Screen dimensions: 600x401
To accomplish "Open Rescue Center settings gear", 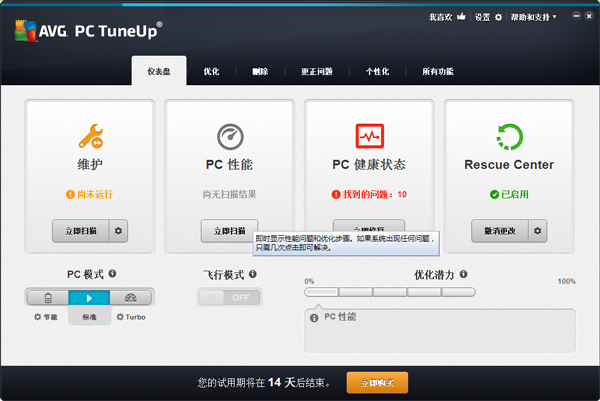I will (538, 231).
